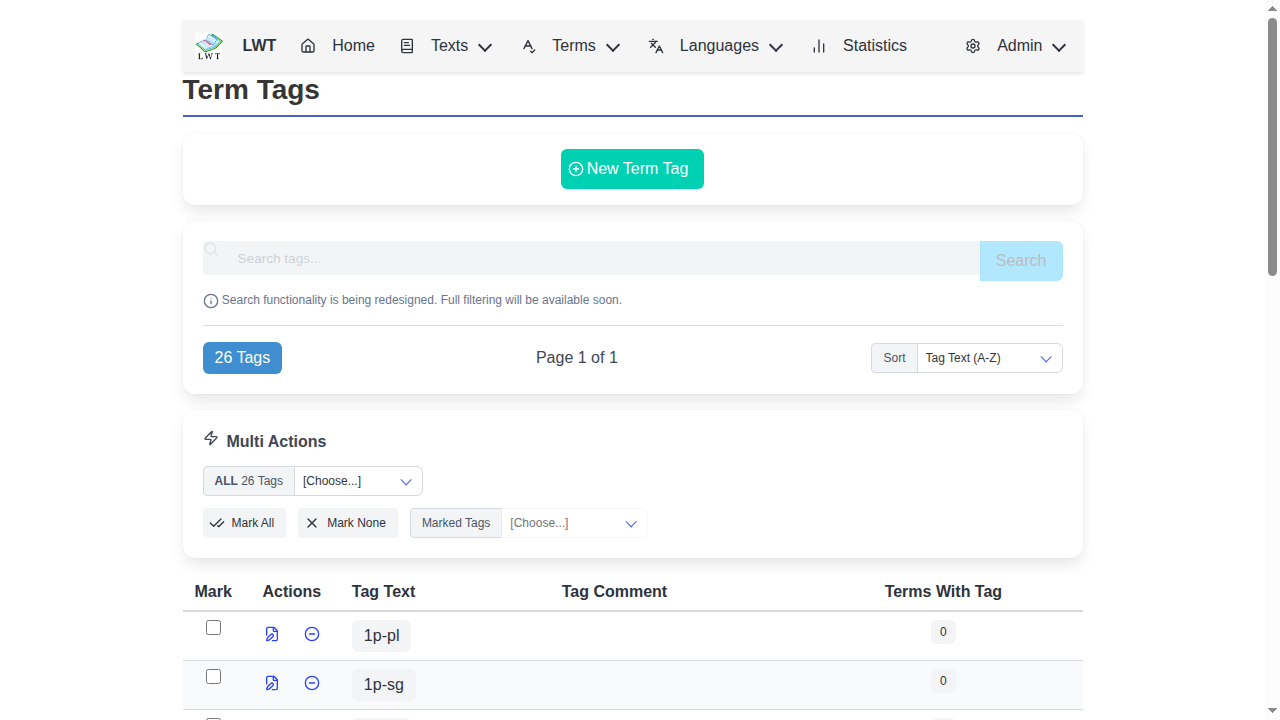Open the Sort by Tag Text dropdown
The width and height of the screenshot is (1280, 720).
(x=989, y=358)
